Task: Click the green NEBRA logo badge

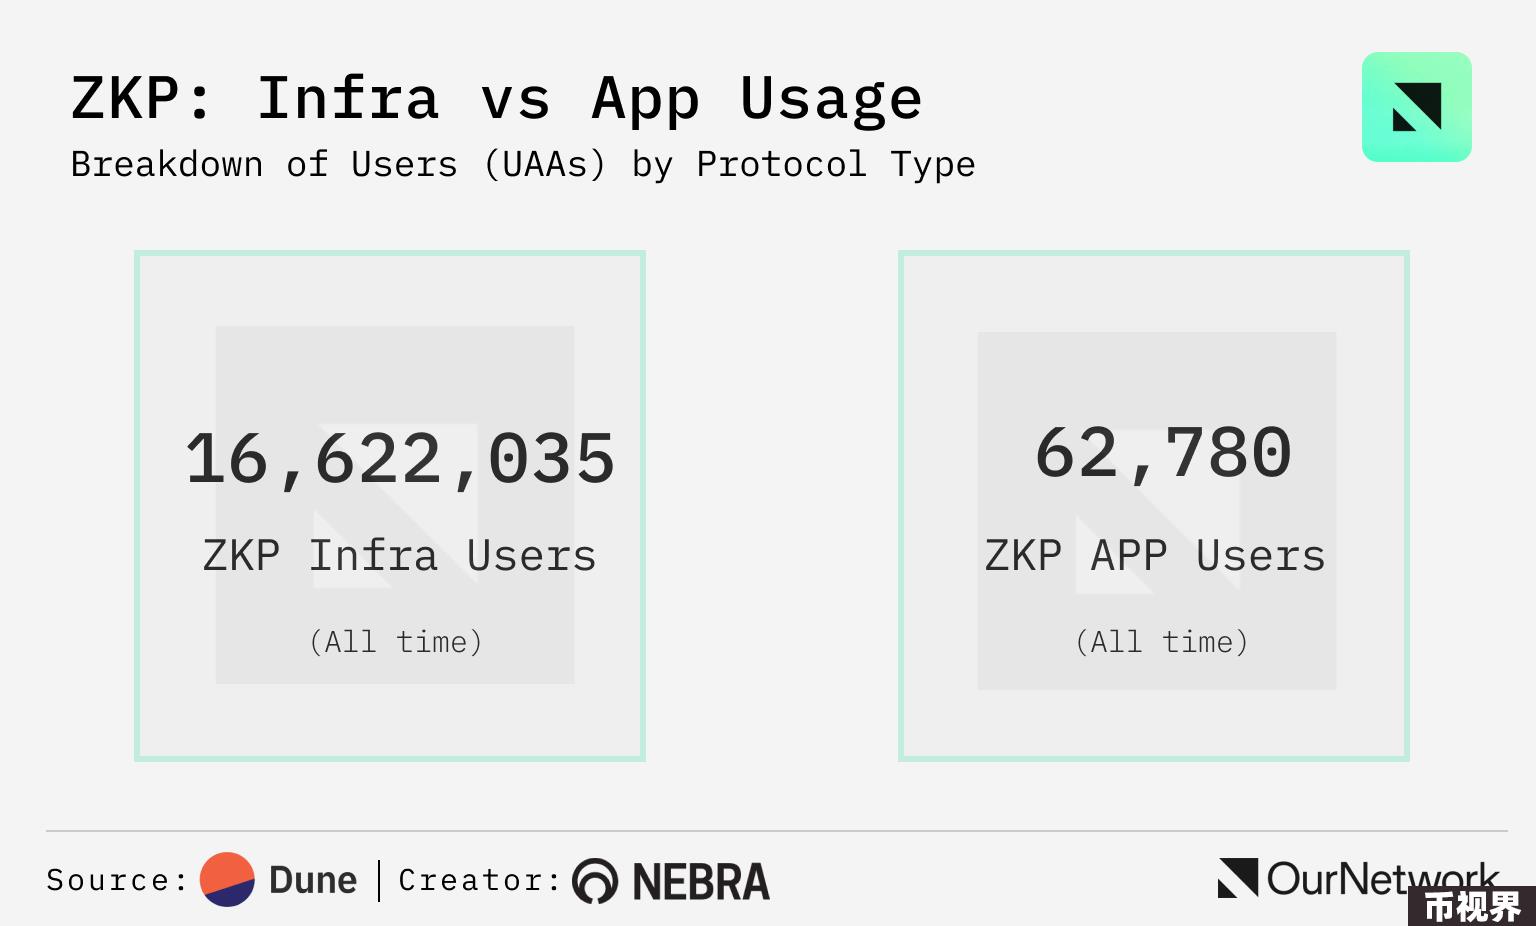Action: 1416,107
